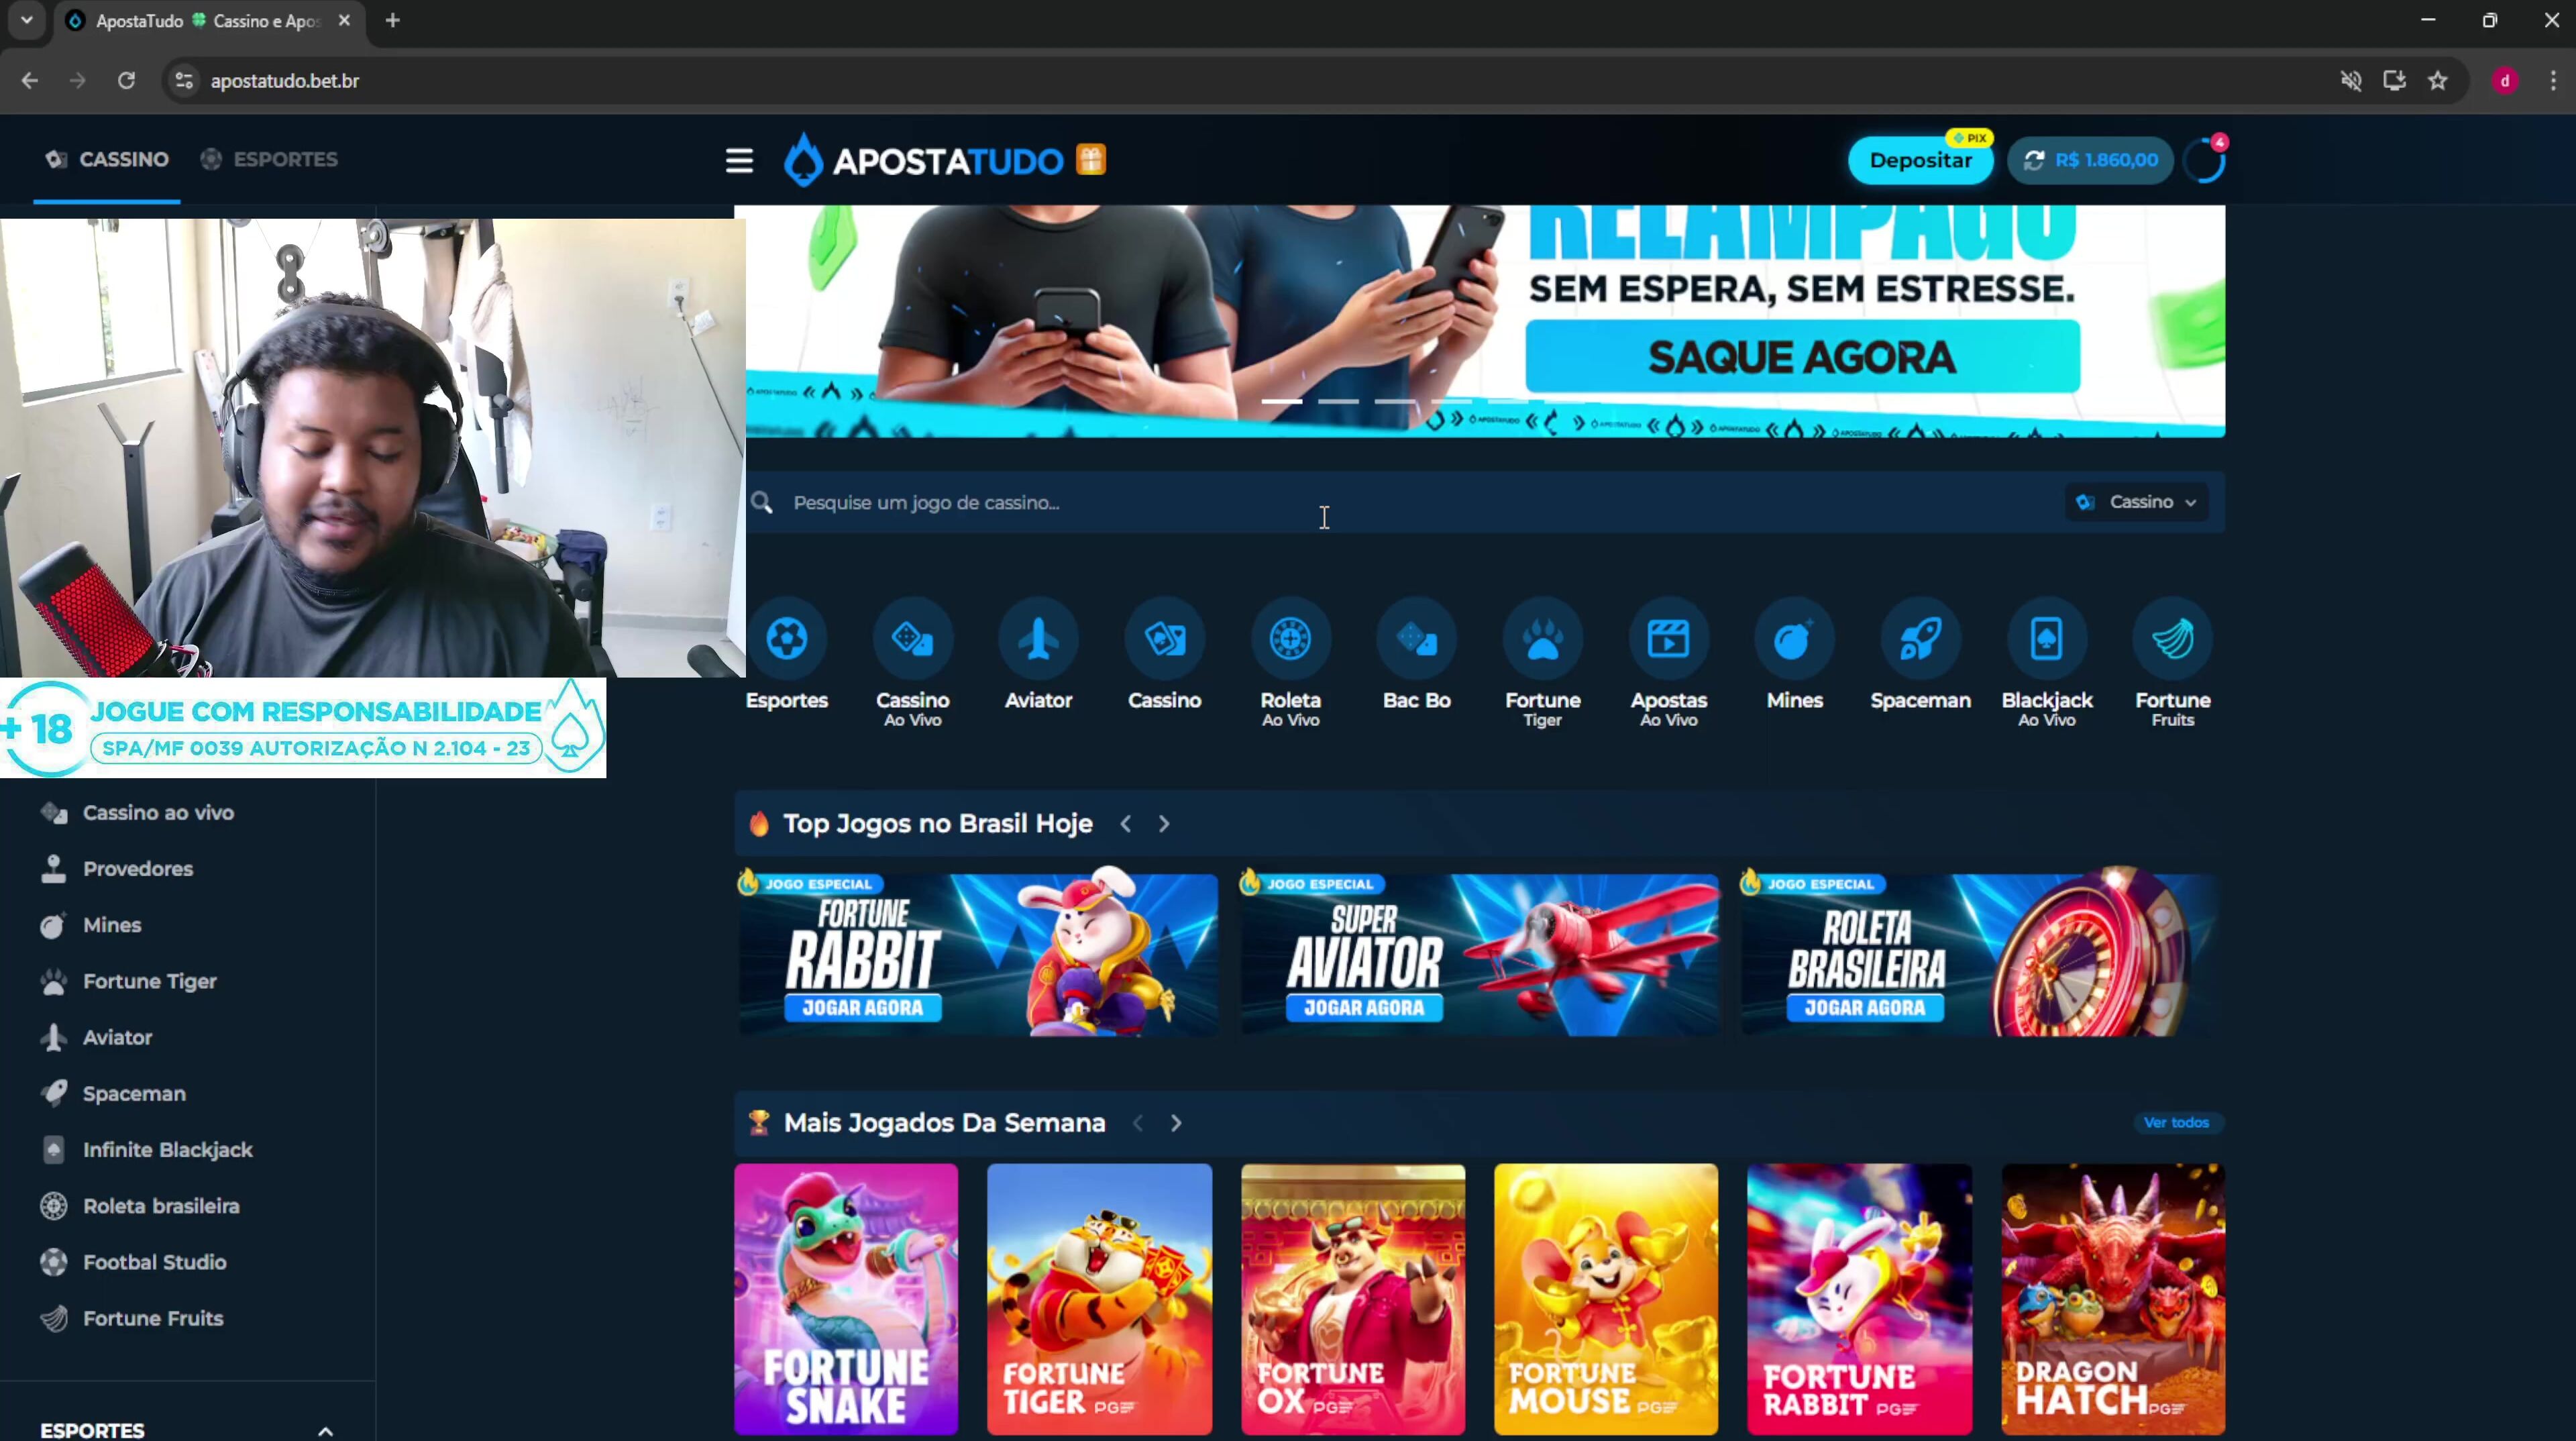Click the SAQUE AGORA banner button
Viewport: 2576px width, 1441px height.
[x=1802, y=357]
